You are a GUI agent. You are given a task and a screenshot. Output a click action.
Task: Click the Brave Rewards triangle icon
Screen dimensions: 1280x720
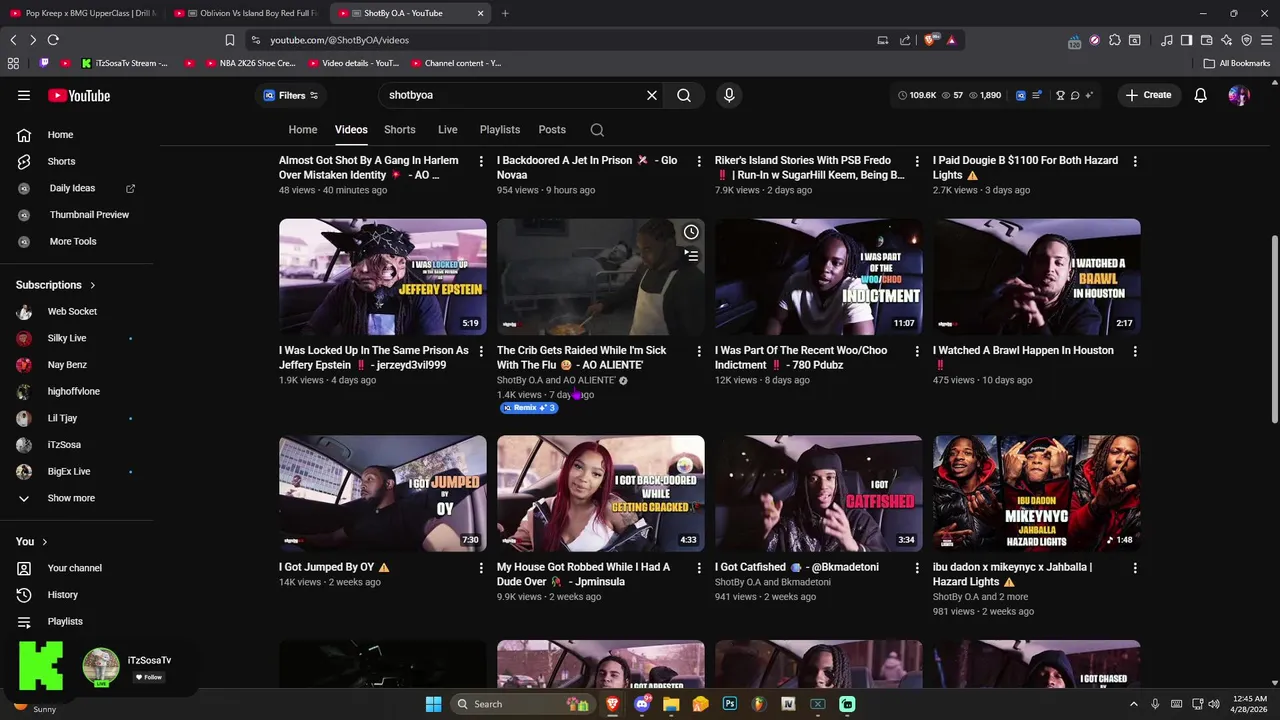pos(951,40)
